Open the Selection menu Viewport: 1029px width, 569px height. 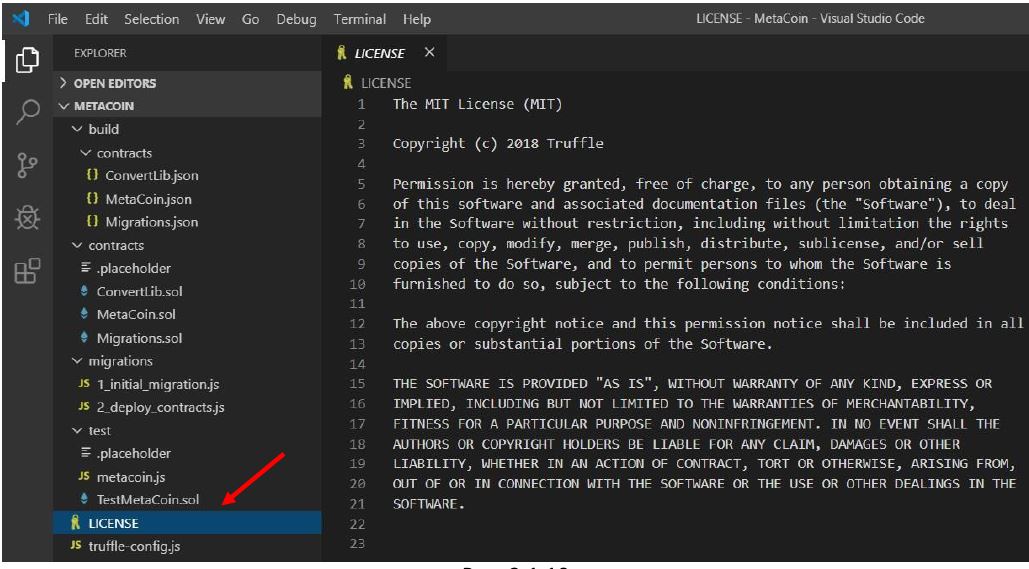coord(153,19)
